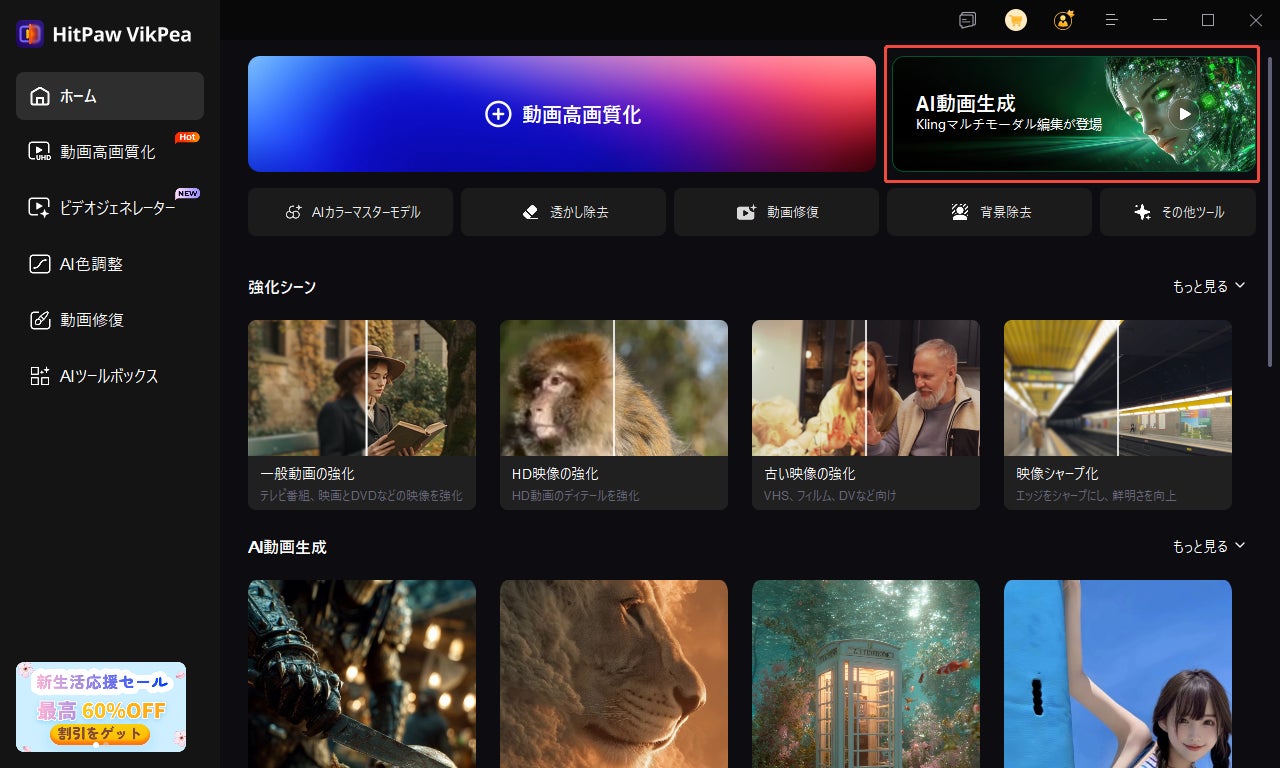Open その他ツール sparkle button
The height and width of the screenshot is (768, 1280).
tap(1178, 212)
